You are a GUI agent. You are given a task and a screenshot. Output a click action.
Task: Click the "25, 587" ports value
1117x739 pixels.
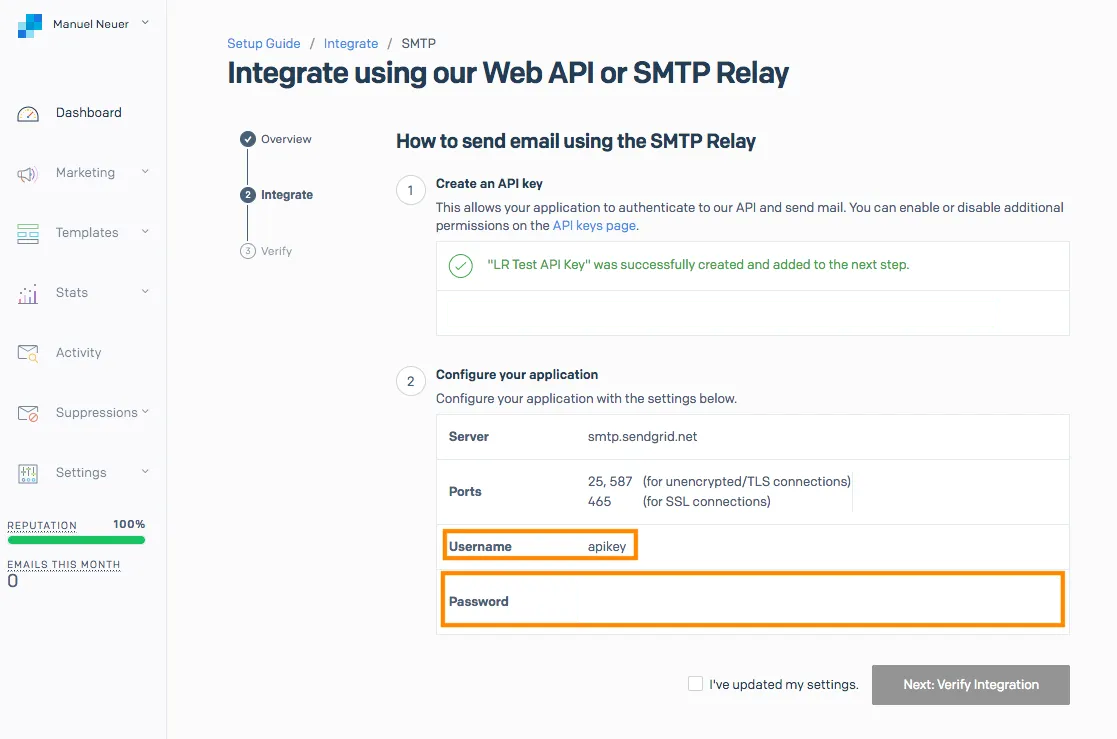click(610, 481)
